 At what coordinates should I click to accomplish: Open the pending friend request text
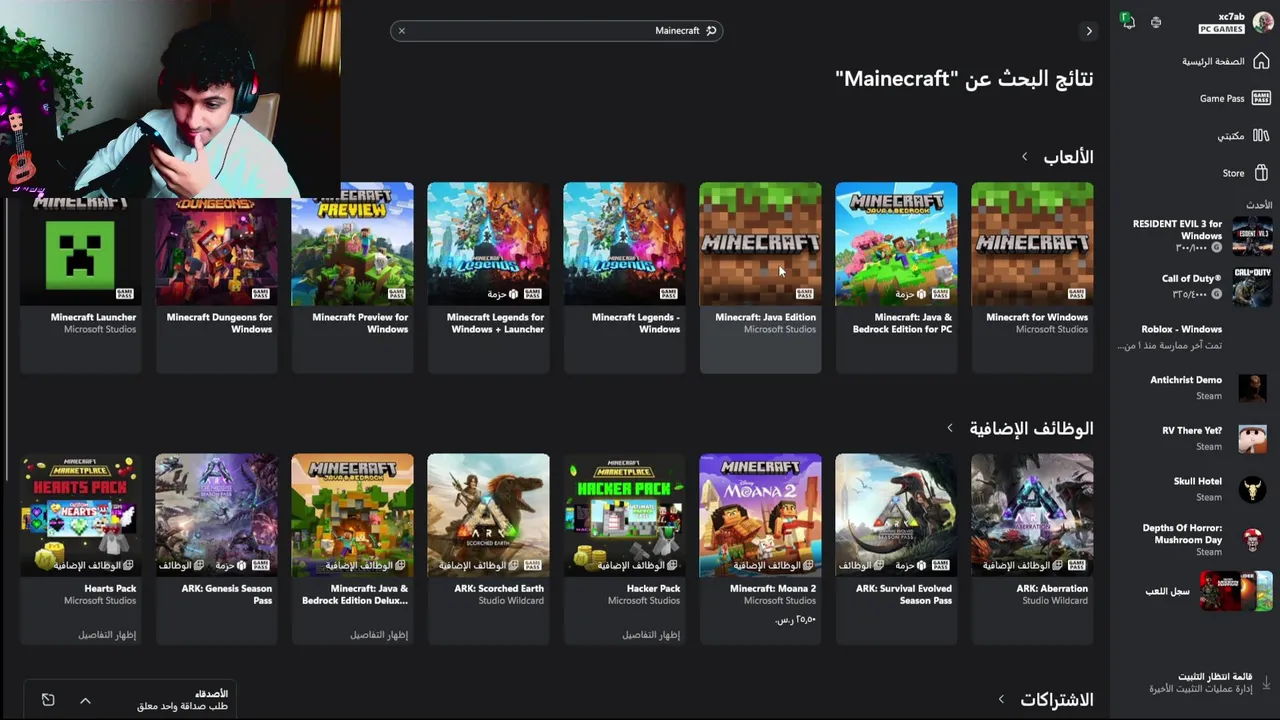pyautogui.click(x=182, y=706)
